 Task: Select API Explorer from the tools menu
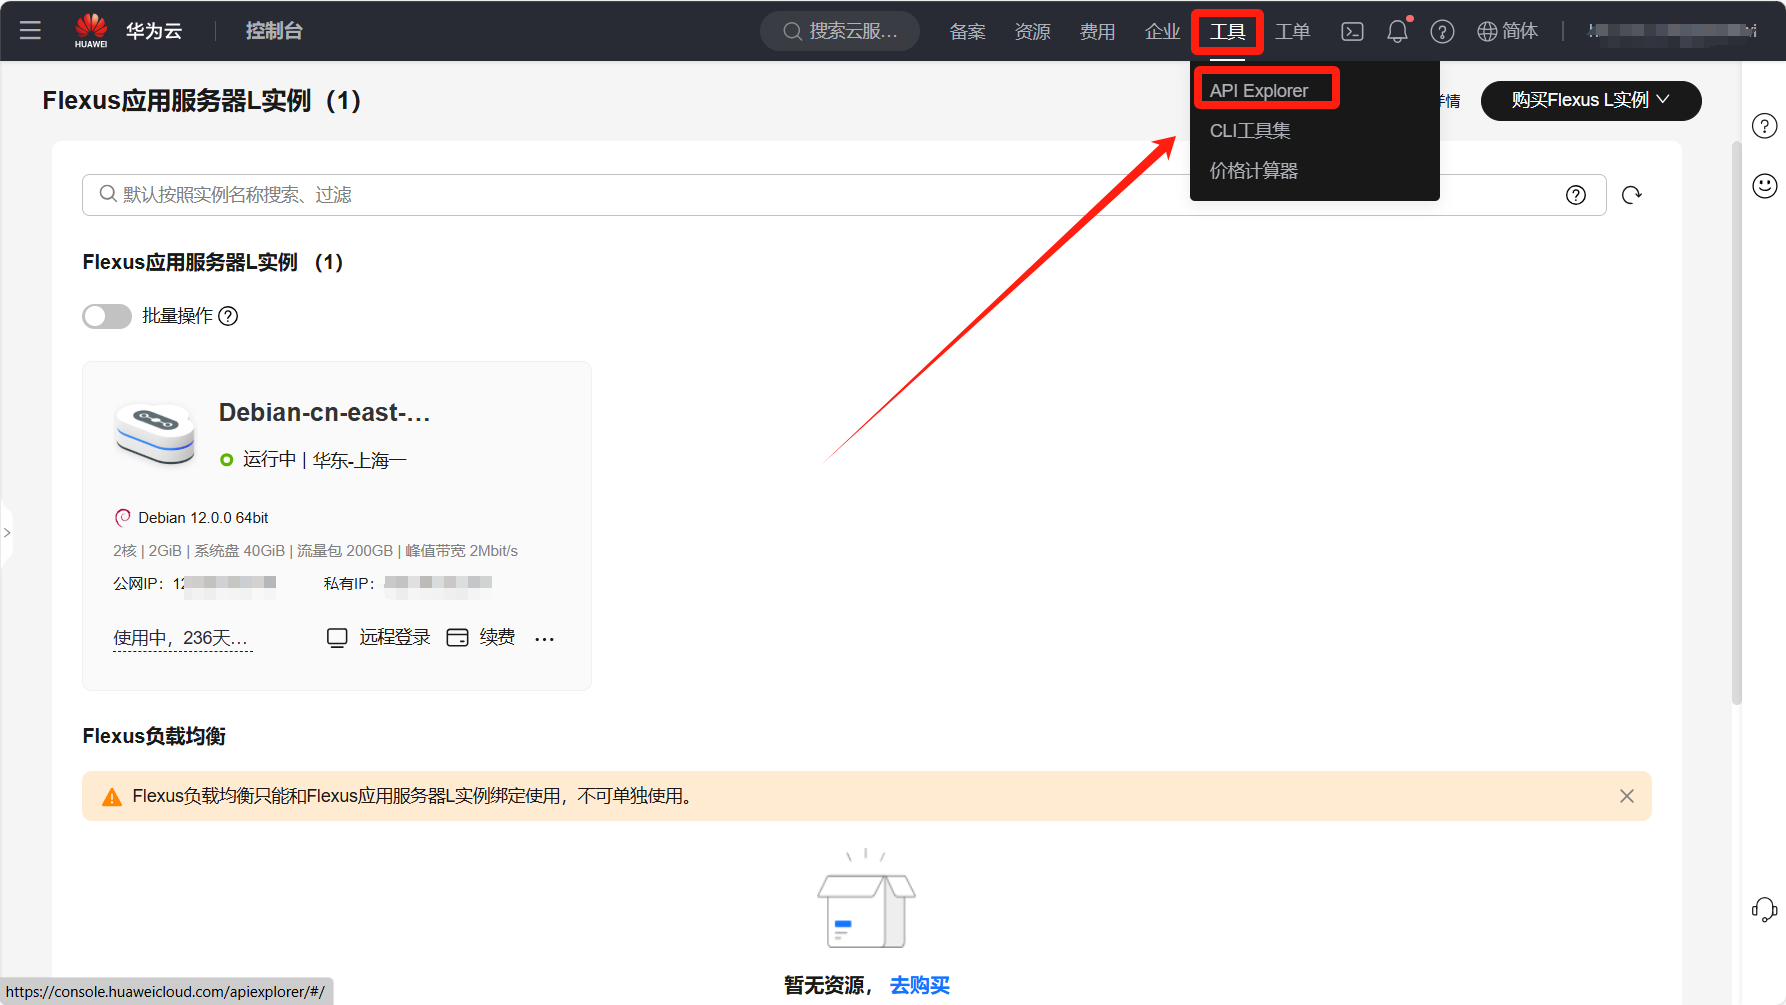click(1259, 91)
